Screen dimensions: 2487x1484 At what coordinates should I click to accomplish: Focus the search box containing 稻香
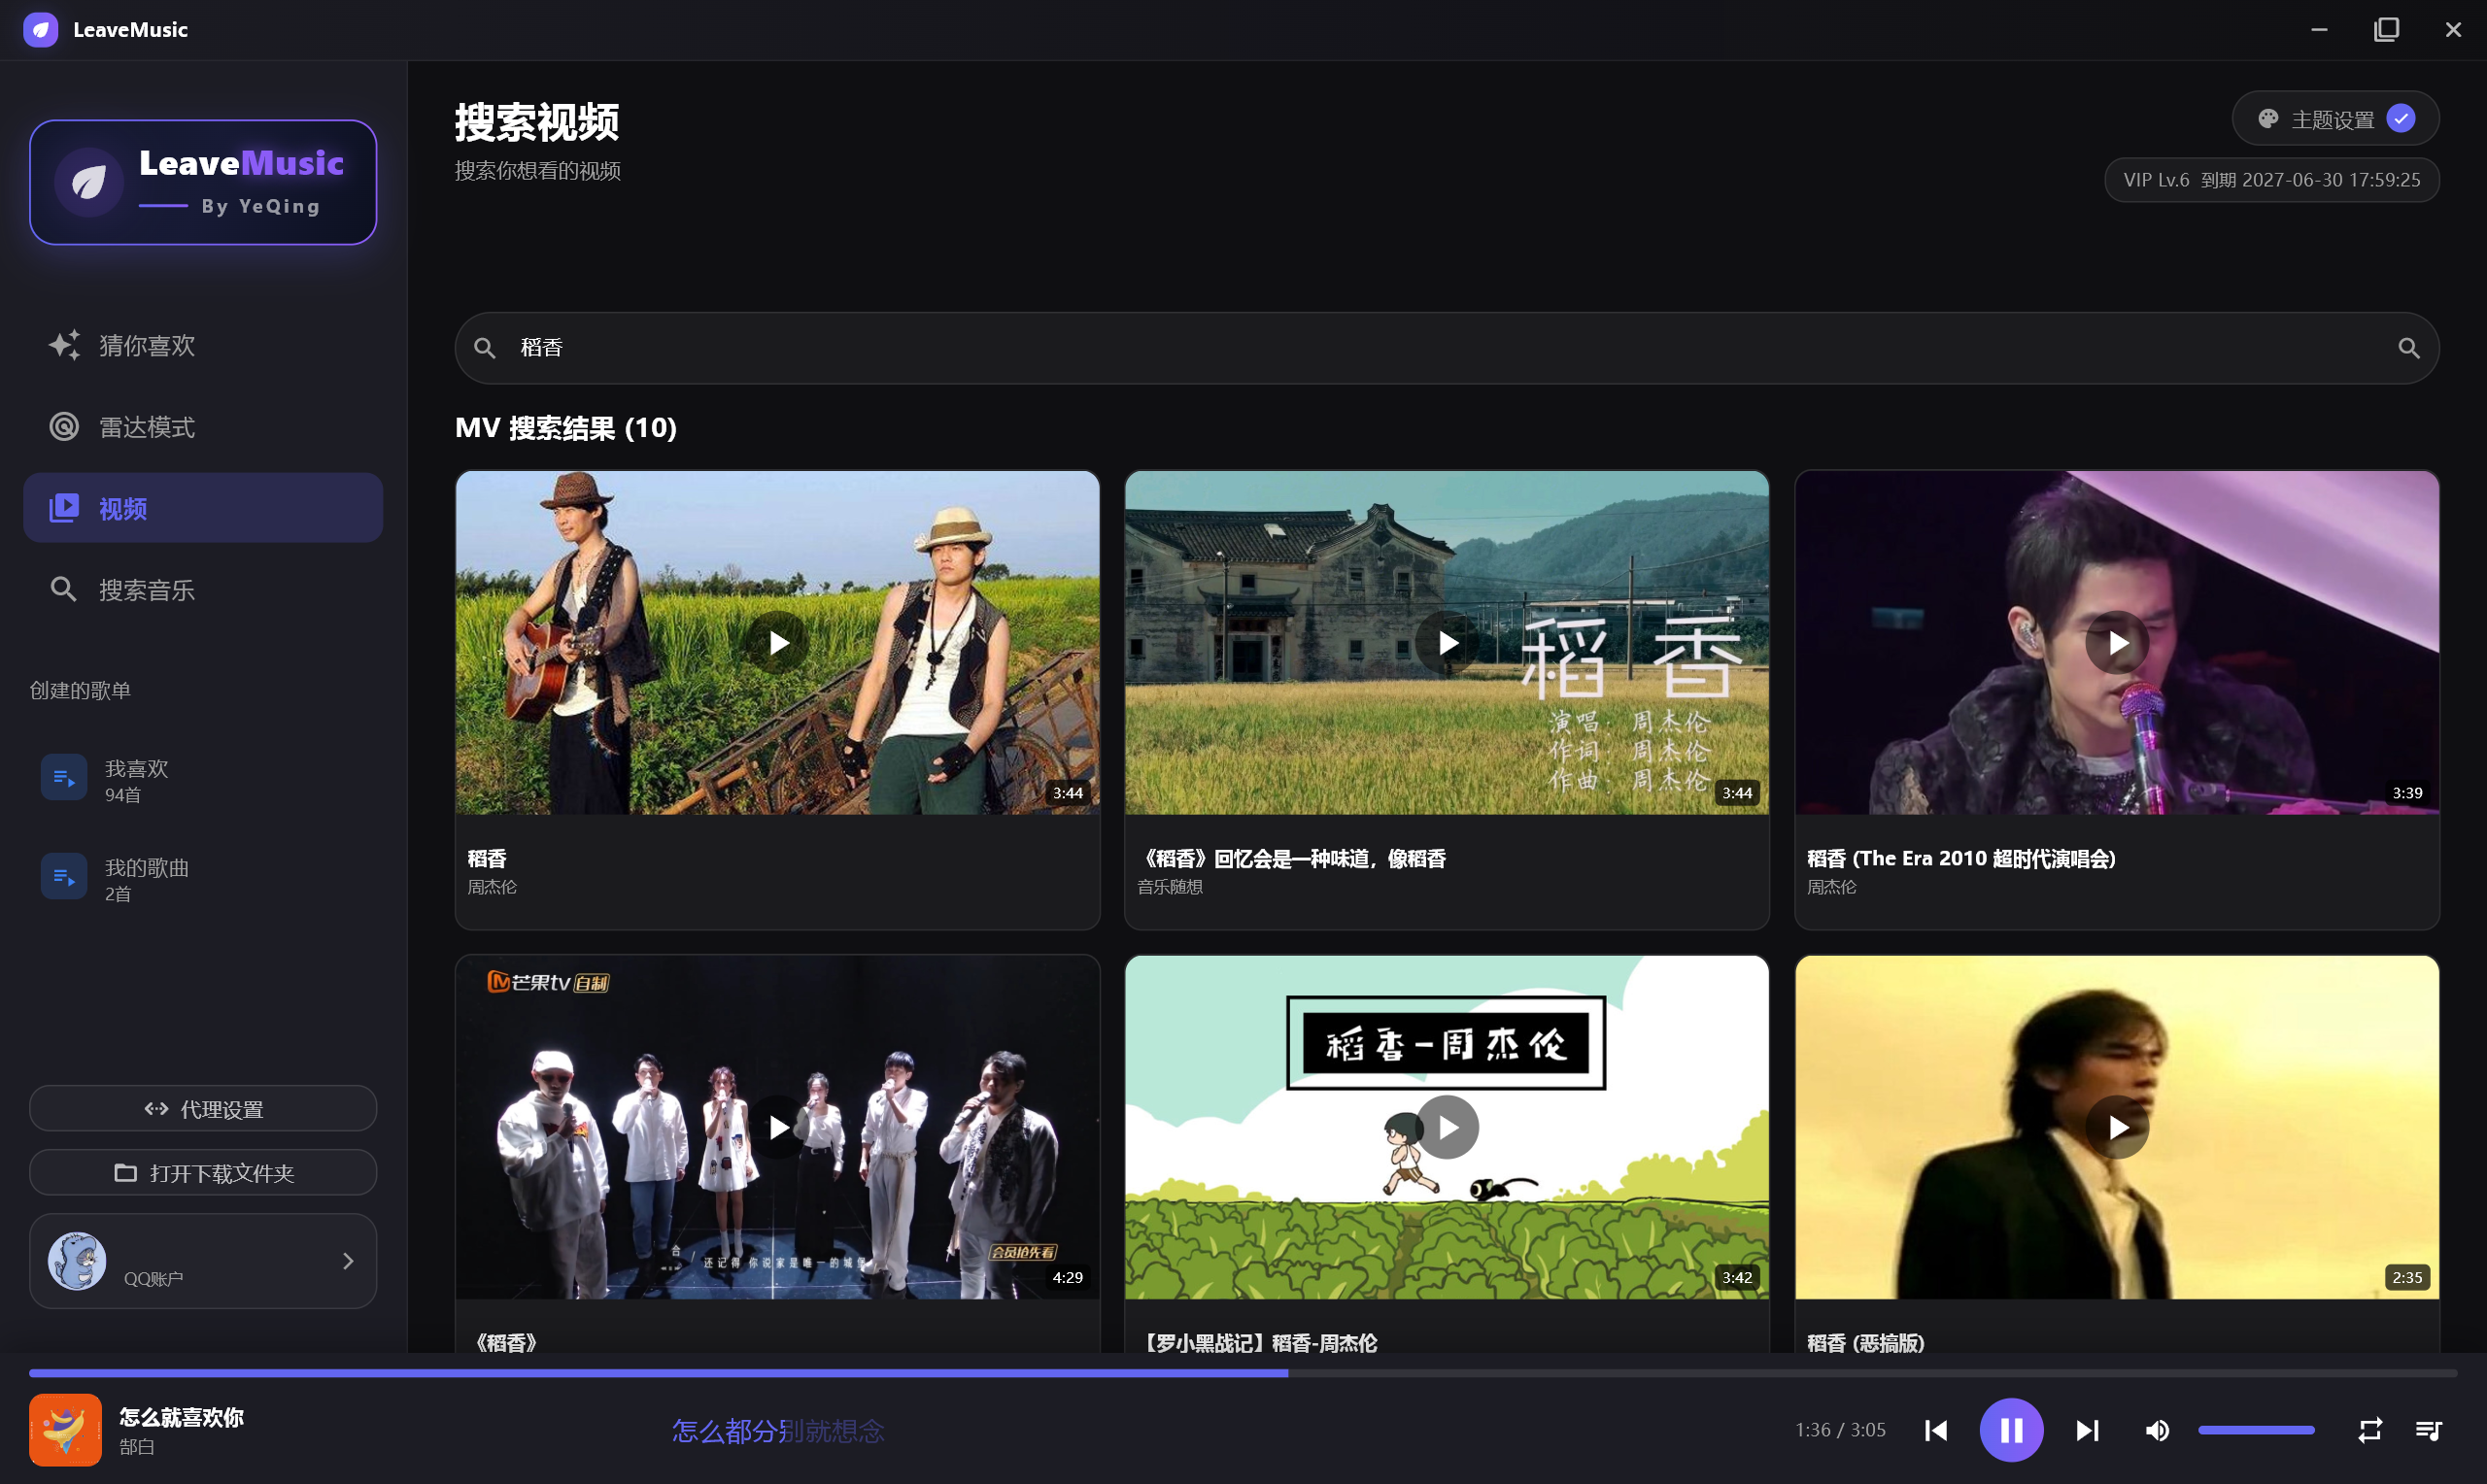coord(1447,348)
